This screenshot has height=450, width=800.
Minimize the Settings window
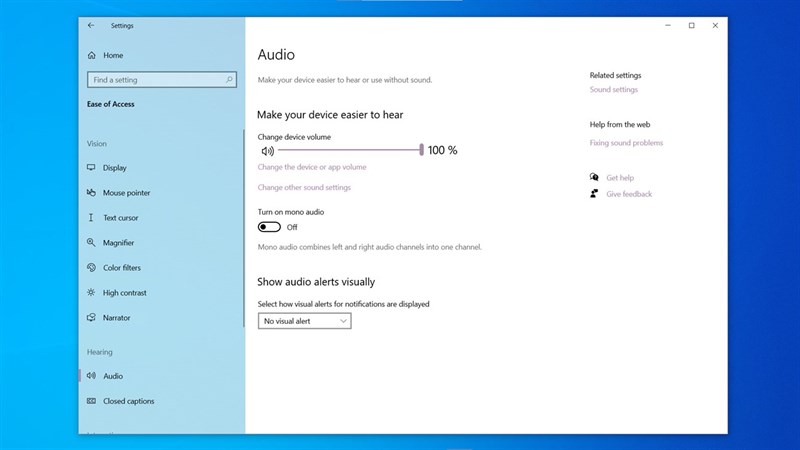[668, 25]
